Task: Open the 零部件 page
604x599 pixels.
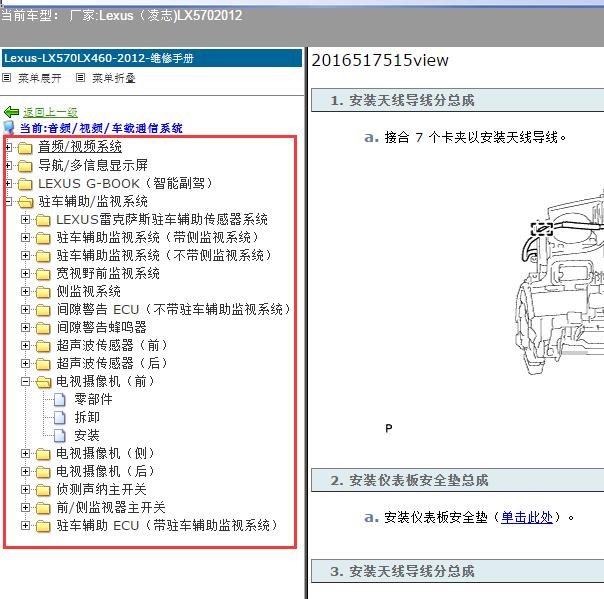Action: tap(93, 399)
